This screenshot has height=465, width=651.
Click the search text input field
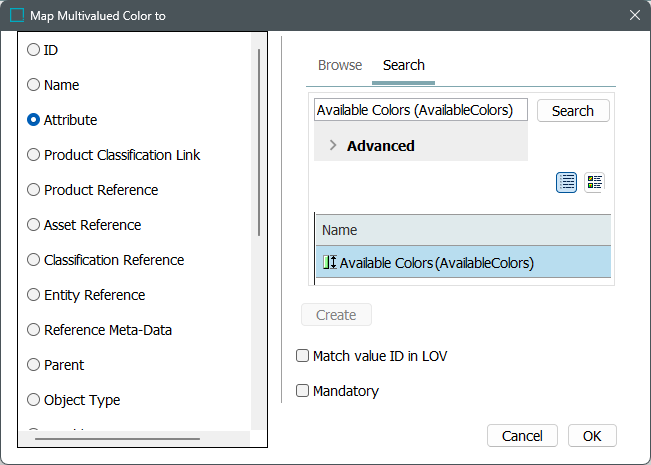tap(421, 110)
